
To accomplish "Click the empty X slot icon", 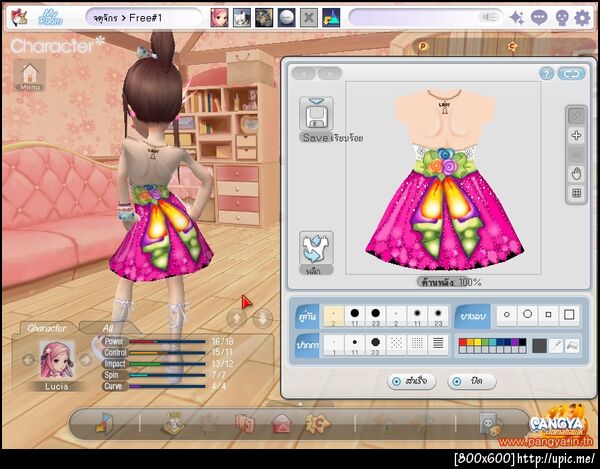I will (x=309, y=18).
